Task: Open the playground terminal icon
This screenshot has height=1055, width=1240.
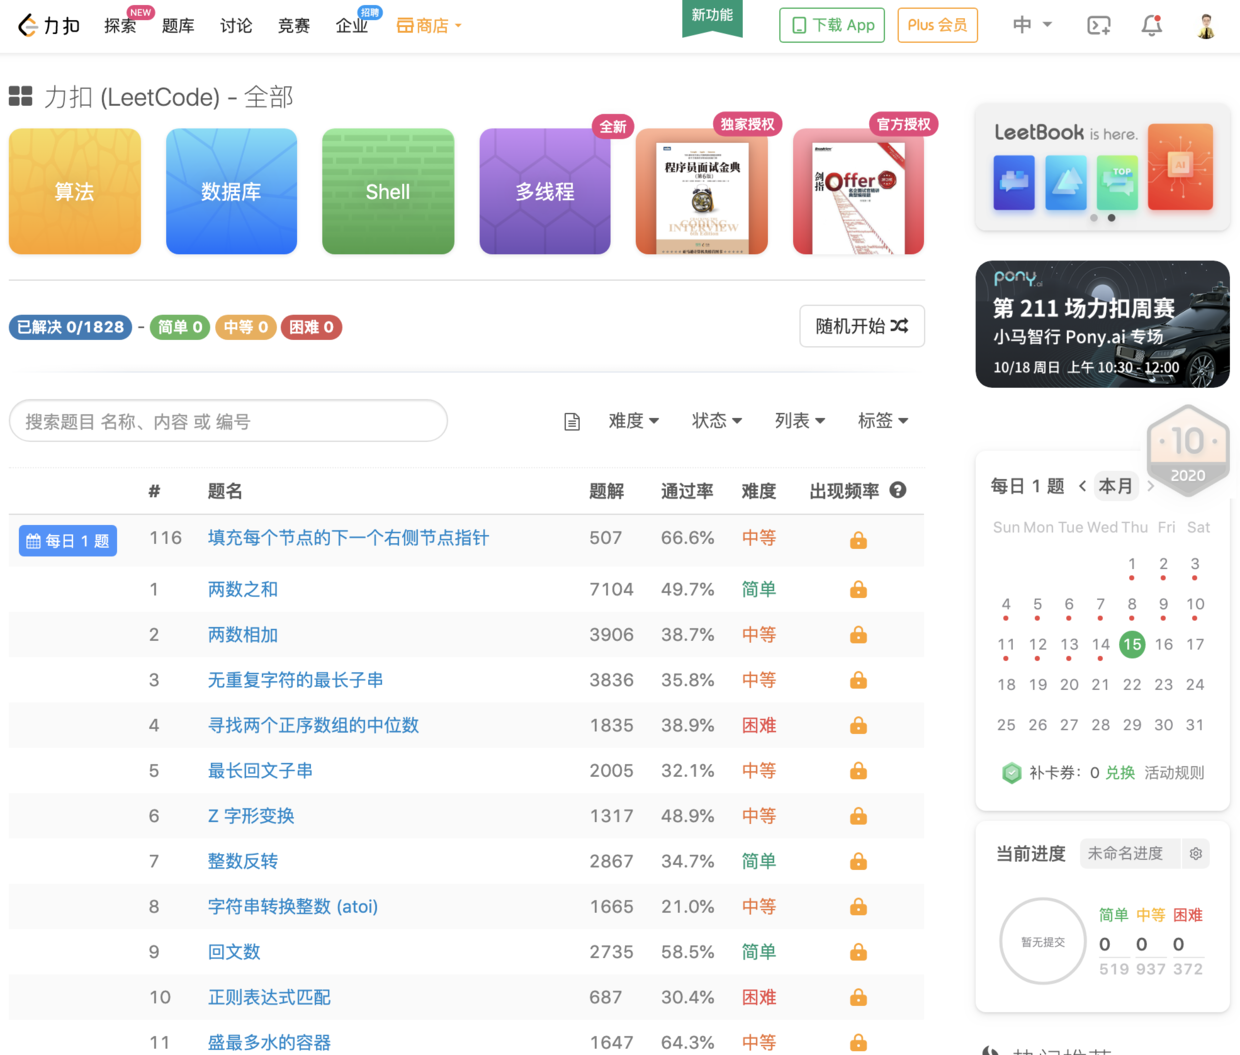Action: 1099,26
